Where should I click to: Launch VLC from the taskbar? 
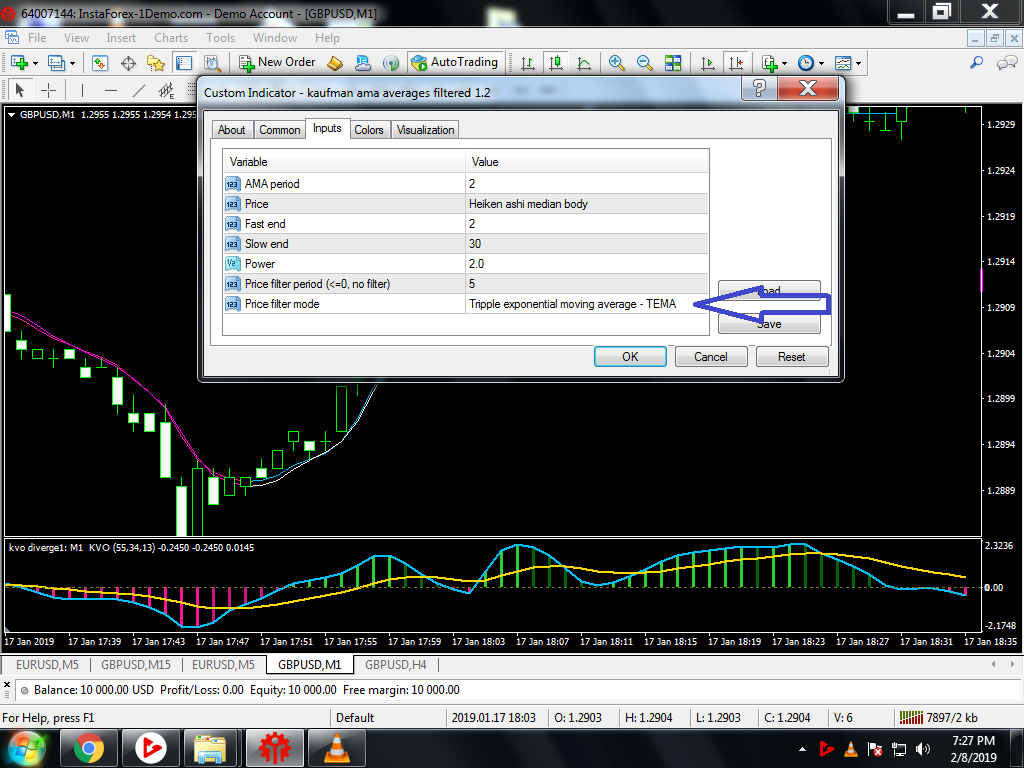coord(337,748)
